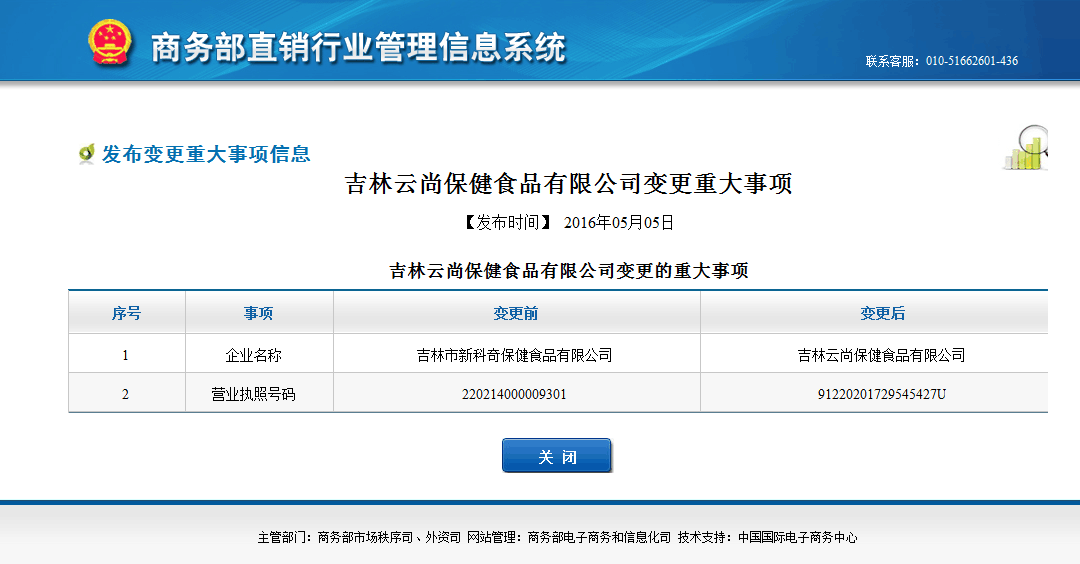This screenshot has width=1080, height=564.
Task: Click the 变更前 column header
Action: click(x=516, y=313)
